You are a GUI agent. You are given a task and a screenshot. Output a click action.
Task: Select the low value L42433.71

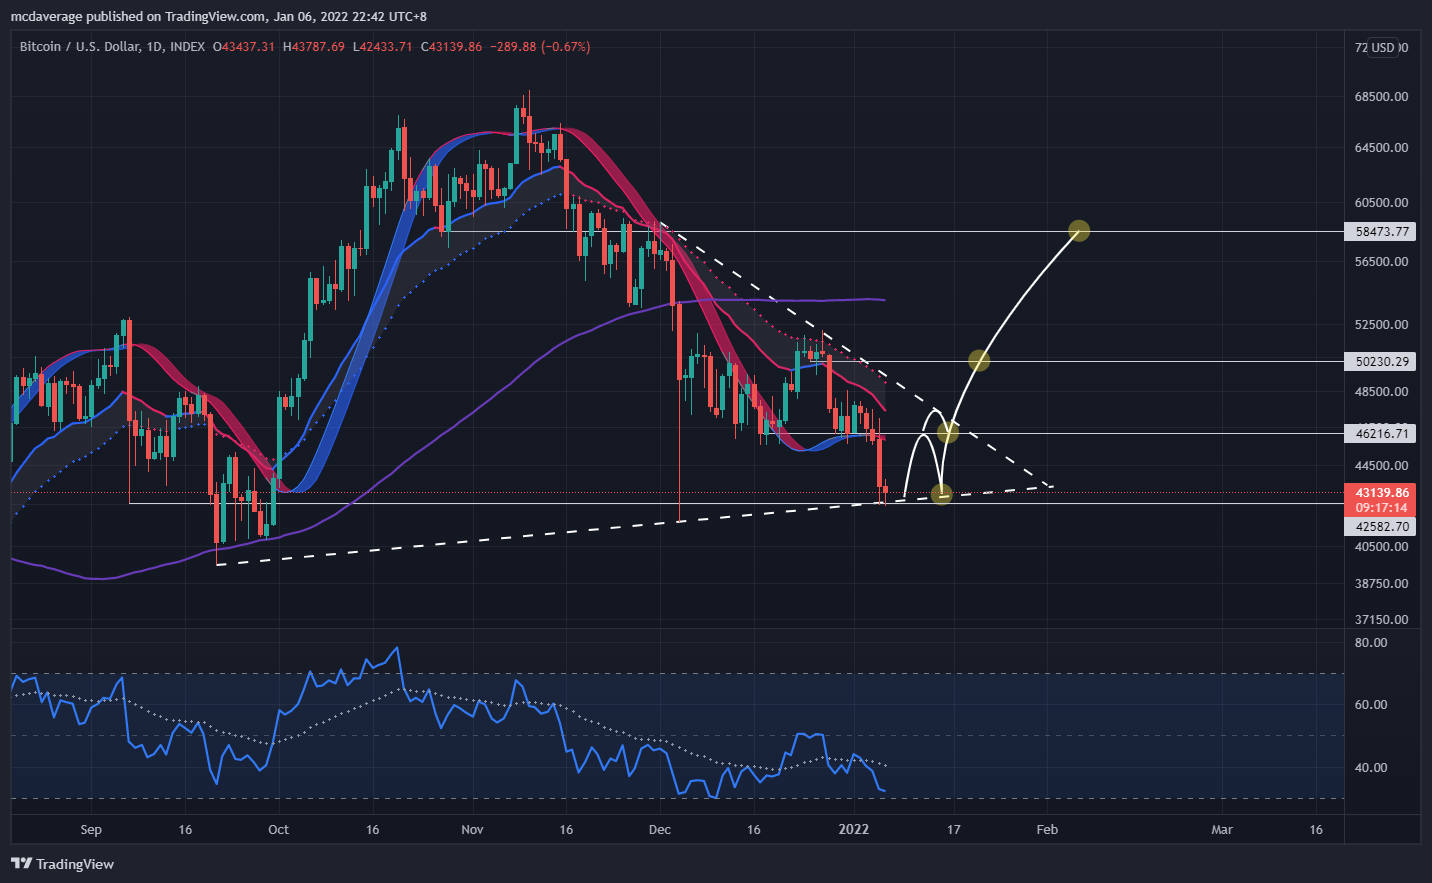pyautogui.click(x=383, y=47)
